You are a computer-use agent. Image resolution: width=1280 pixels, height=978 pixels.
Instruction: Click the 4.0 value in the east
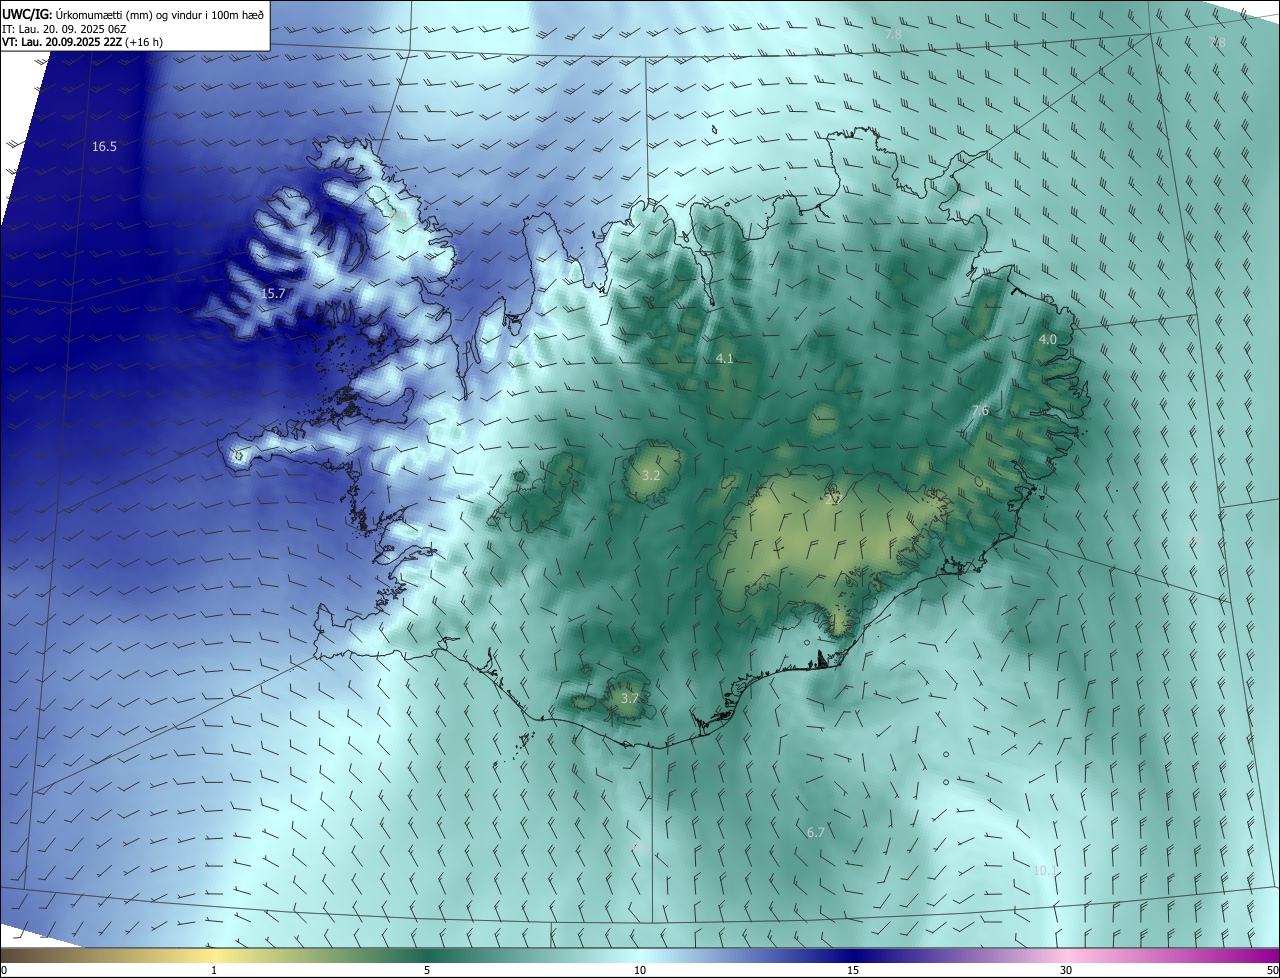pos(1047,340)
